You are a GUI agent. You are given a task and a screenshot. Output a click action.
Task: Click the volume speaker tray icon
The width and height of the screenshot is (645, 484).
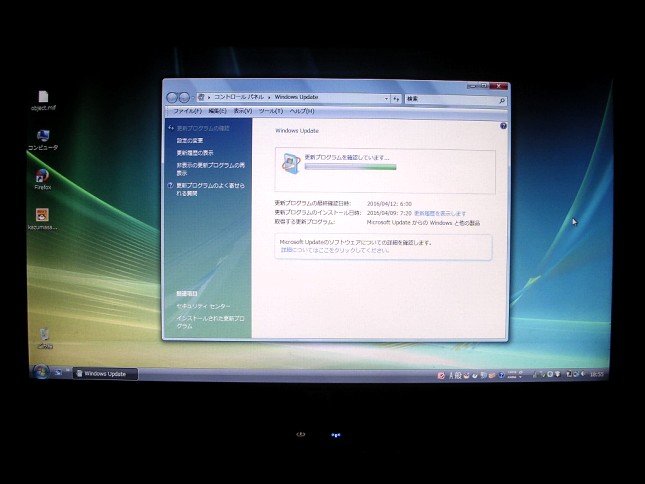coord(583,374)
